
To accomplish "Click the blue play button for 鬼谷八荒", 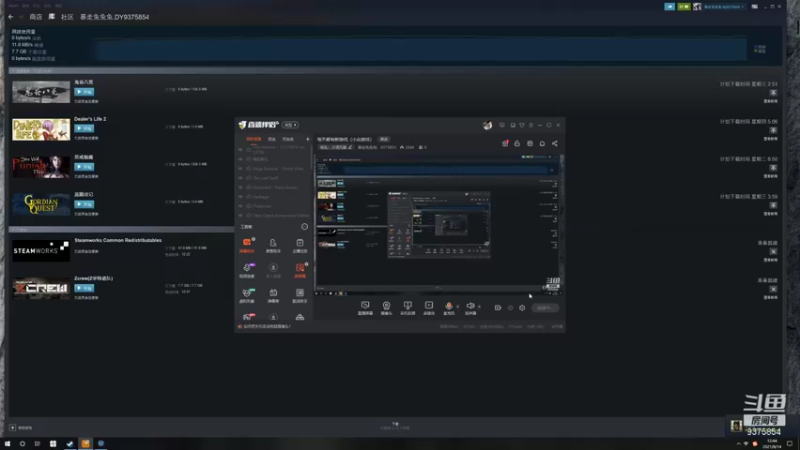I will coord(84,92).
